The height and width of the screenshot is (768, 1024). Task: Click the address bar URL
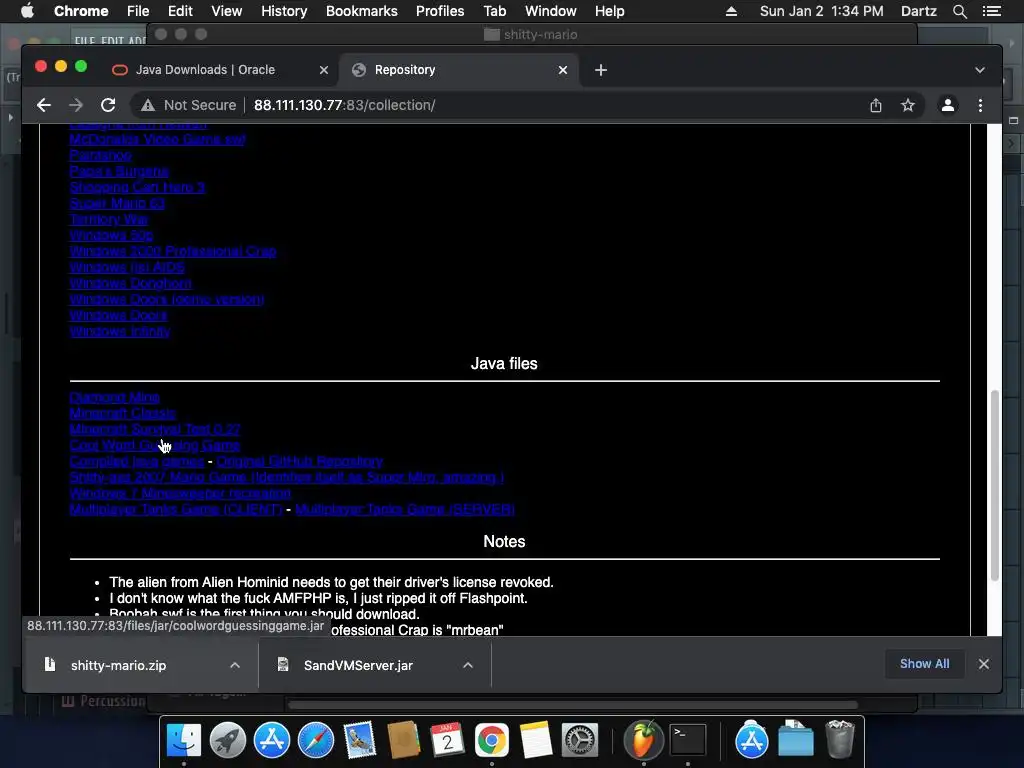pos(344,105)
